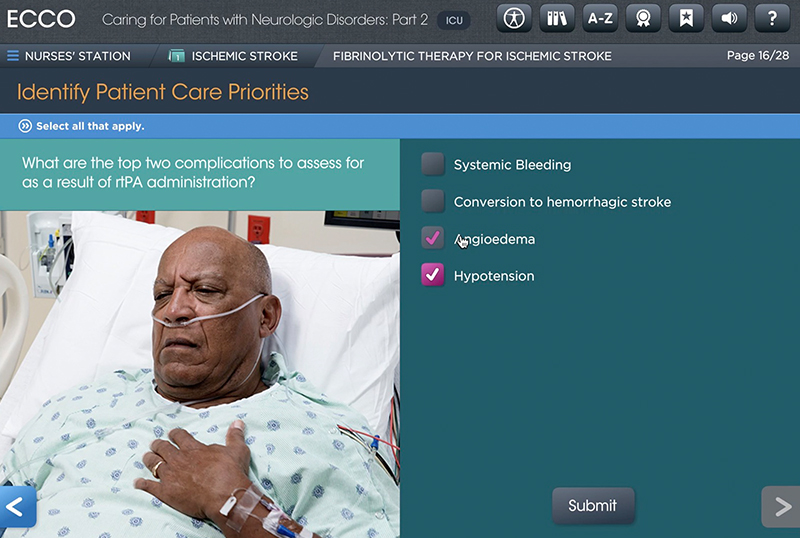Go to the previous page arrow
This screenshot has height=538, width=800.
[x=16, y=507]
